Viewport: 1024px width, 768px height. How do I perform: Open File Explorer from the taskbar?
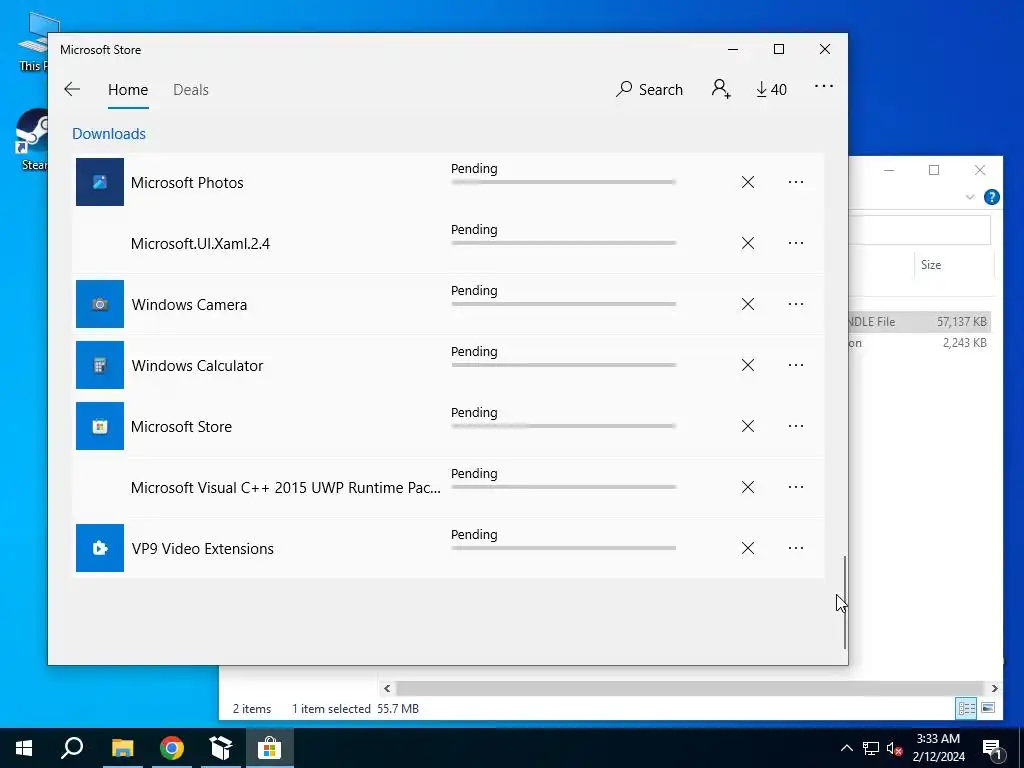pos(122,748)
